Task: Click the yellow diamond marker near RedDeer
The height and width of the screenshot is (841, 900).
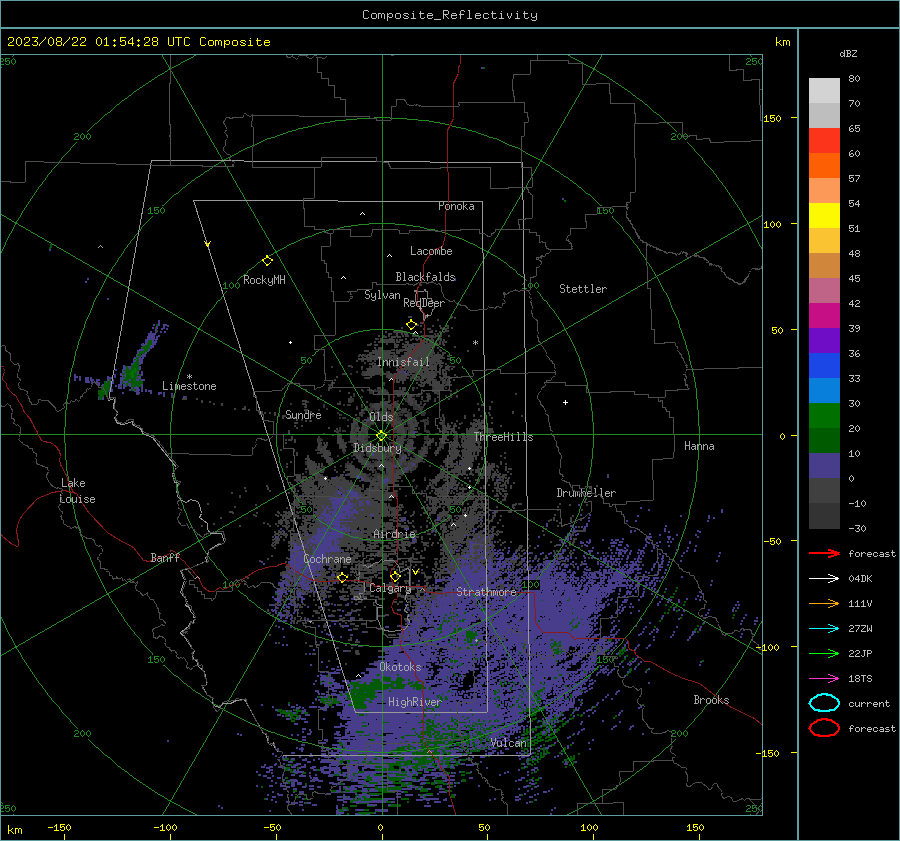Action: [x=411, y=325]
